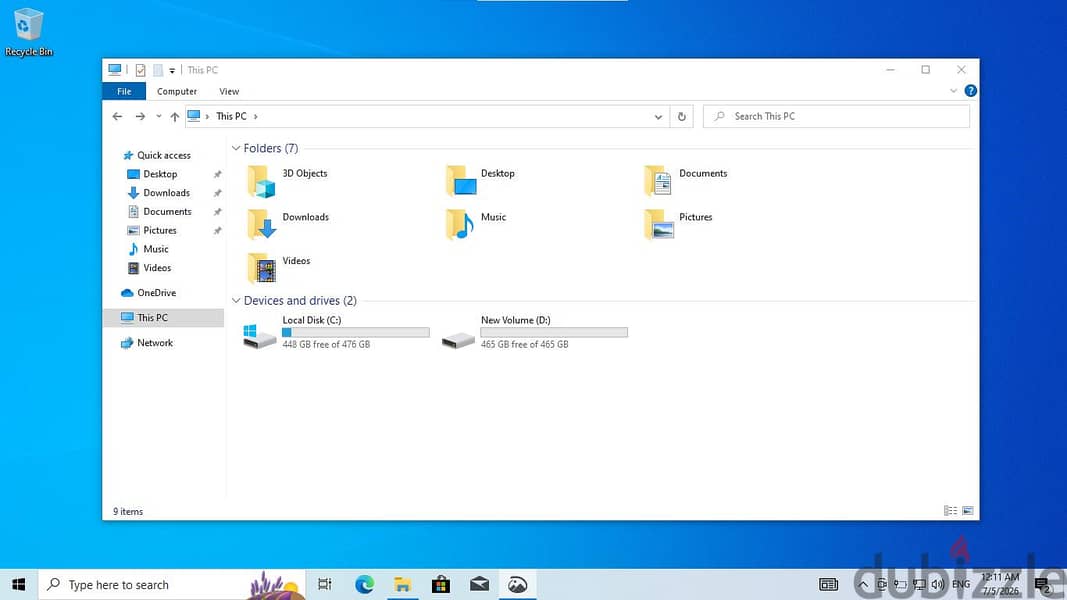Click the Search This PC field
Viewport: 1067px width, 600px height.
(836, 116)
